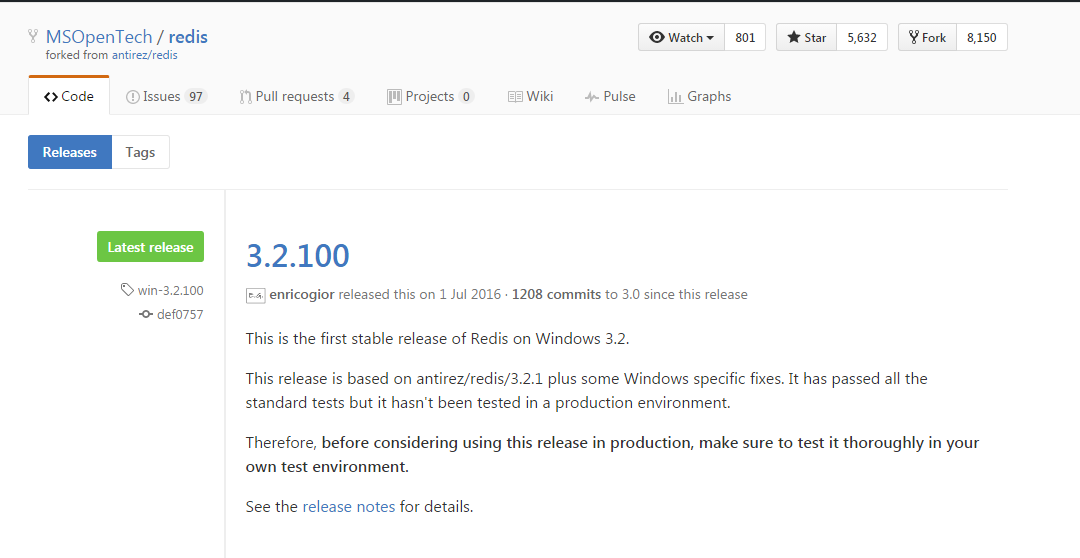Open the release notes link

(x=349, y=506)
